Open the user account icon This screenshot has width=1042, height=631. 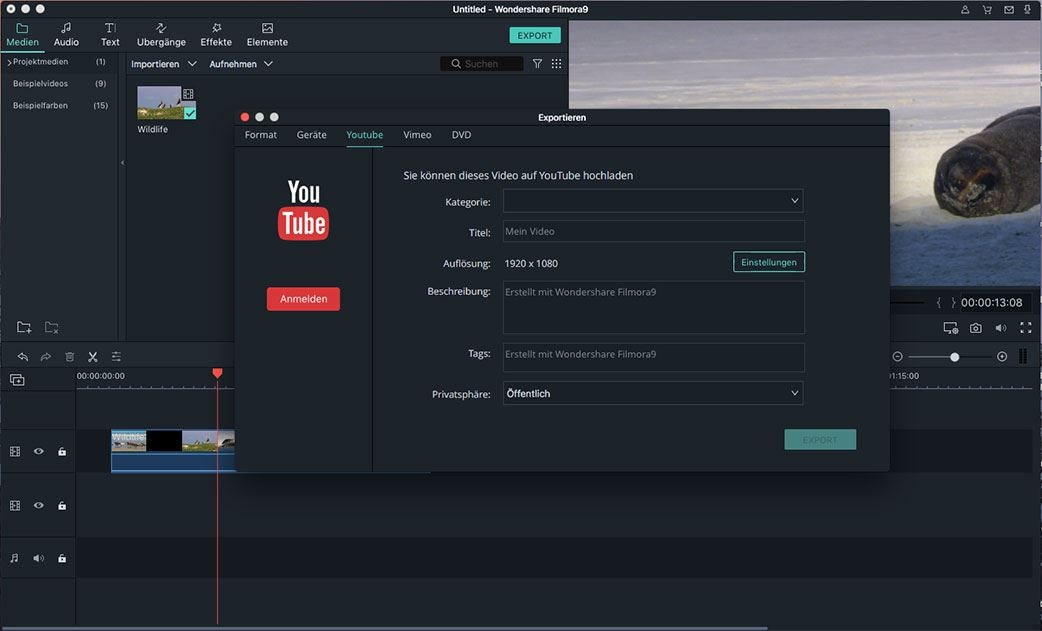pos(965,10)
